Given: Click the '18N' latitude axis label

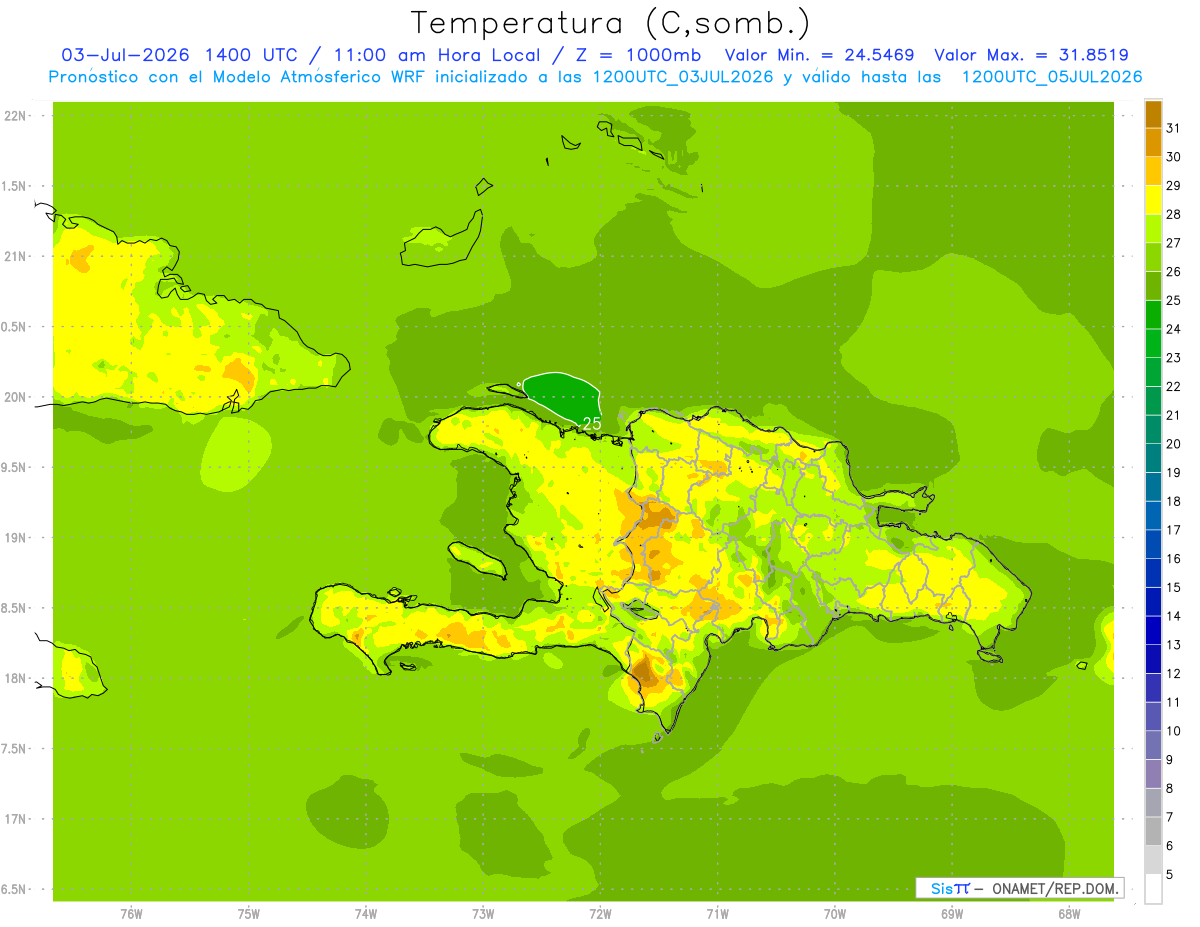Looking at the screenshot, I should (x=16, y=678).
